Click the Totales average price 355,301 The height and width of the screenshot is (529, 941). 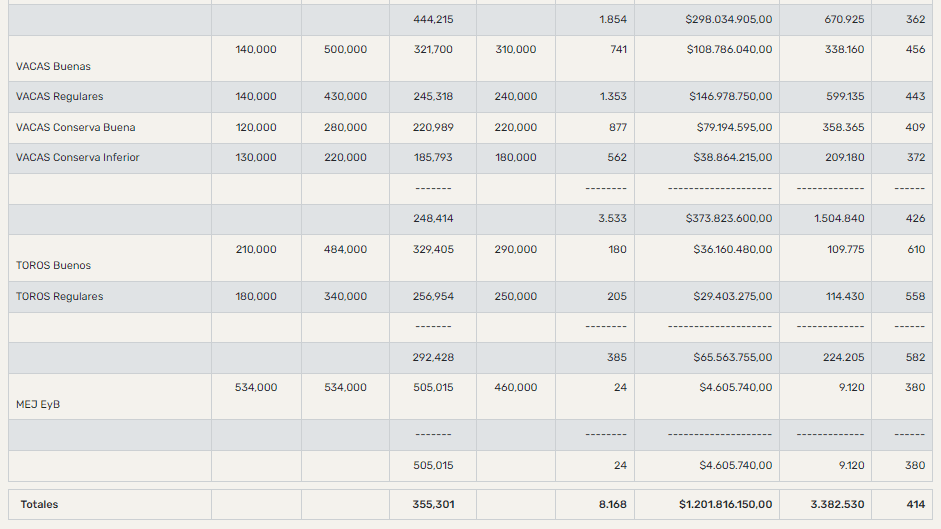click(433, 505)
